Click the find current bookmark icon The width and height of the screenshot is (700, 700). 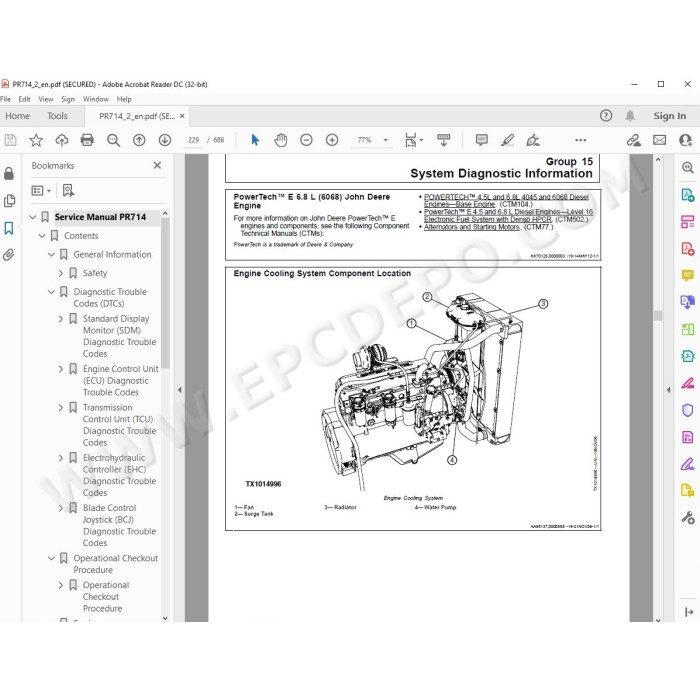pos(68,191)
